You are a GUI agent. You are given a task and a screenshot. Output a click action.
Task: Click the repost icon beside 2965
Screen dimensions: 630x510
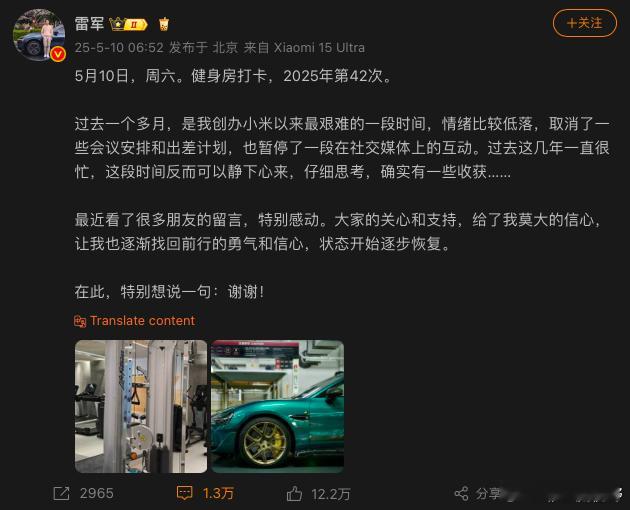(61, 494)
